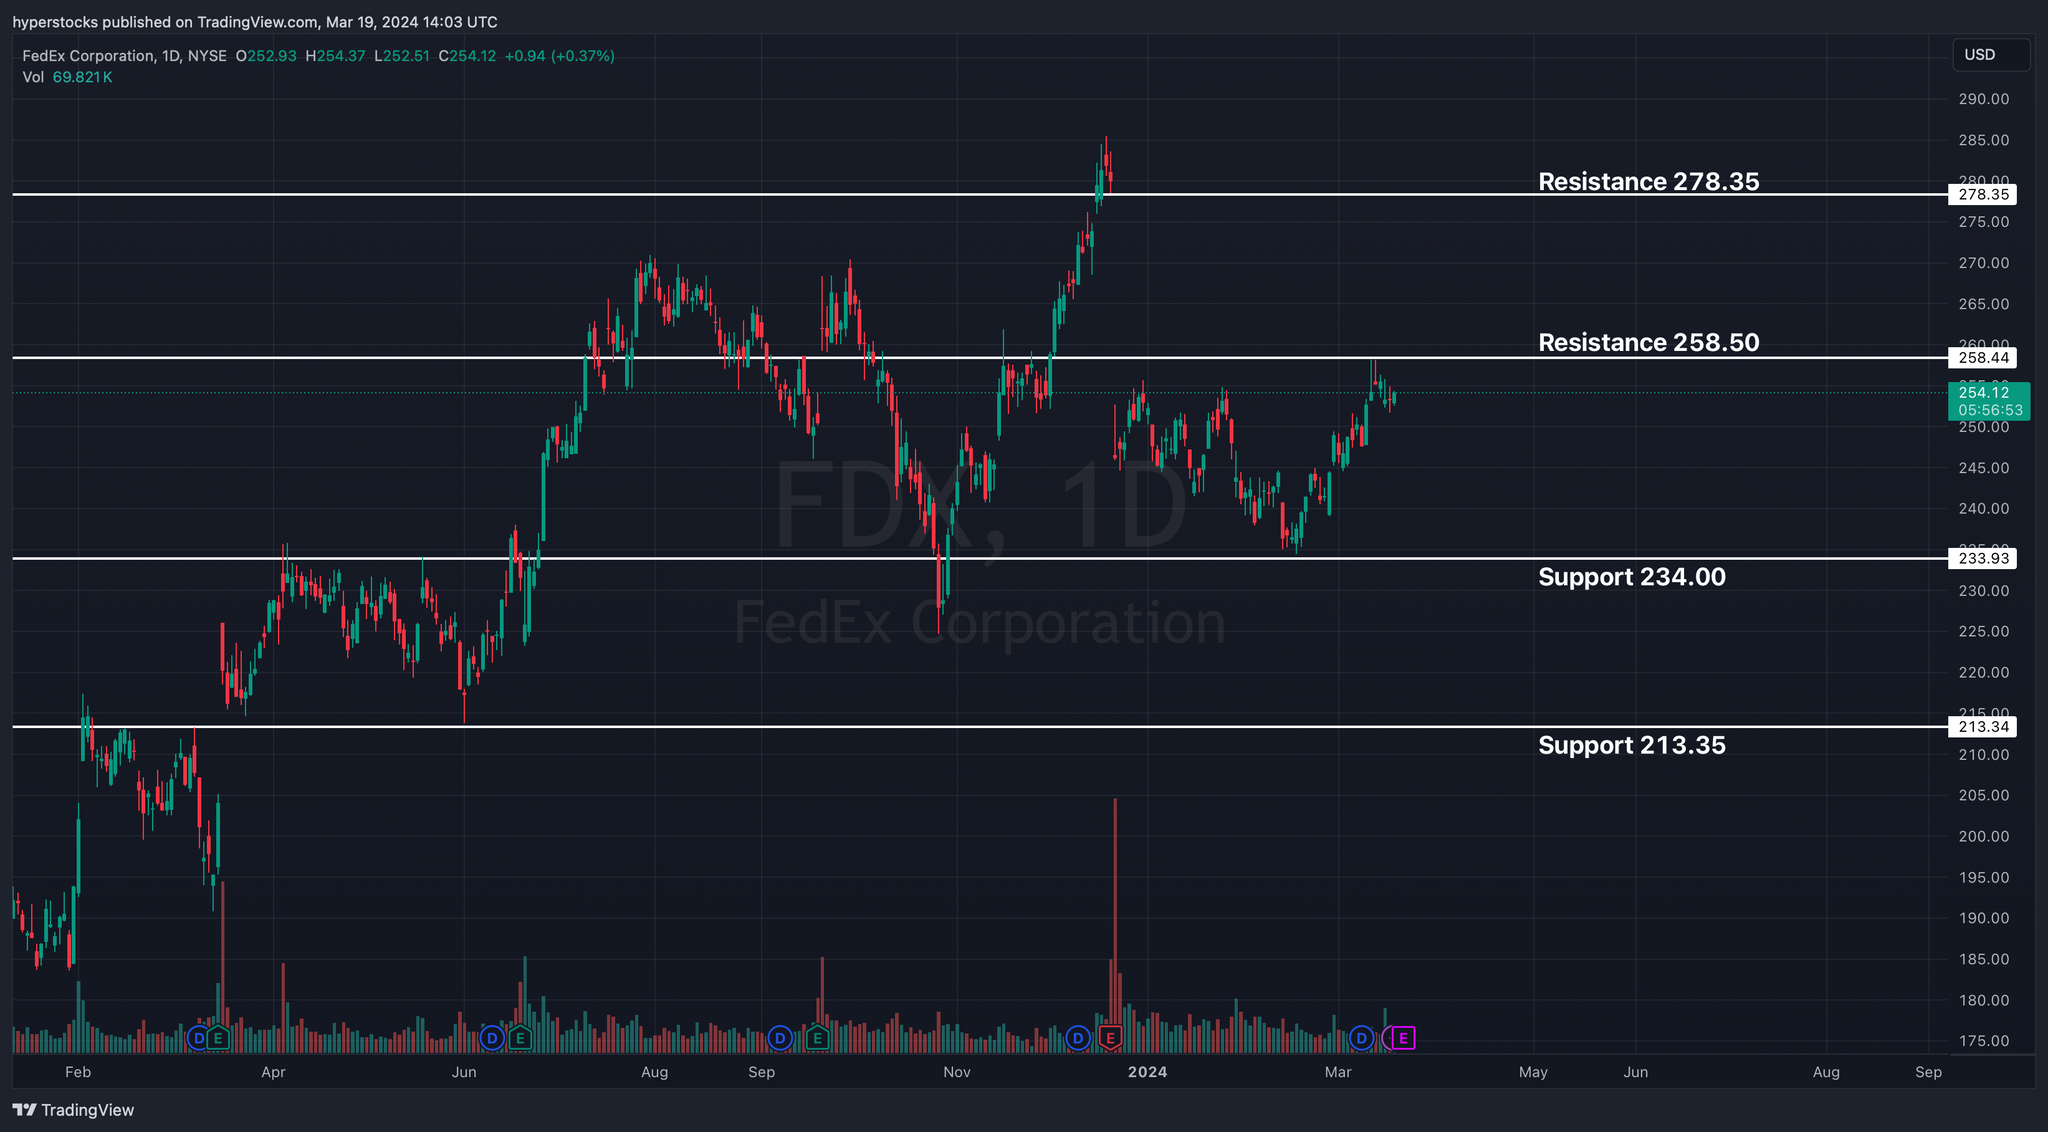The width and height of the screenshot is (2048, 1132).
Task: Select the Support 213.35 text label
Action: [1631, 745]
